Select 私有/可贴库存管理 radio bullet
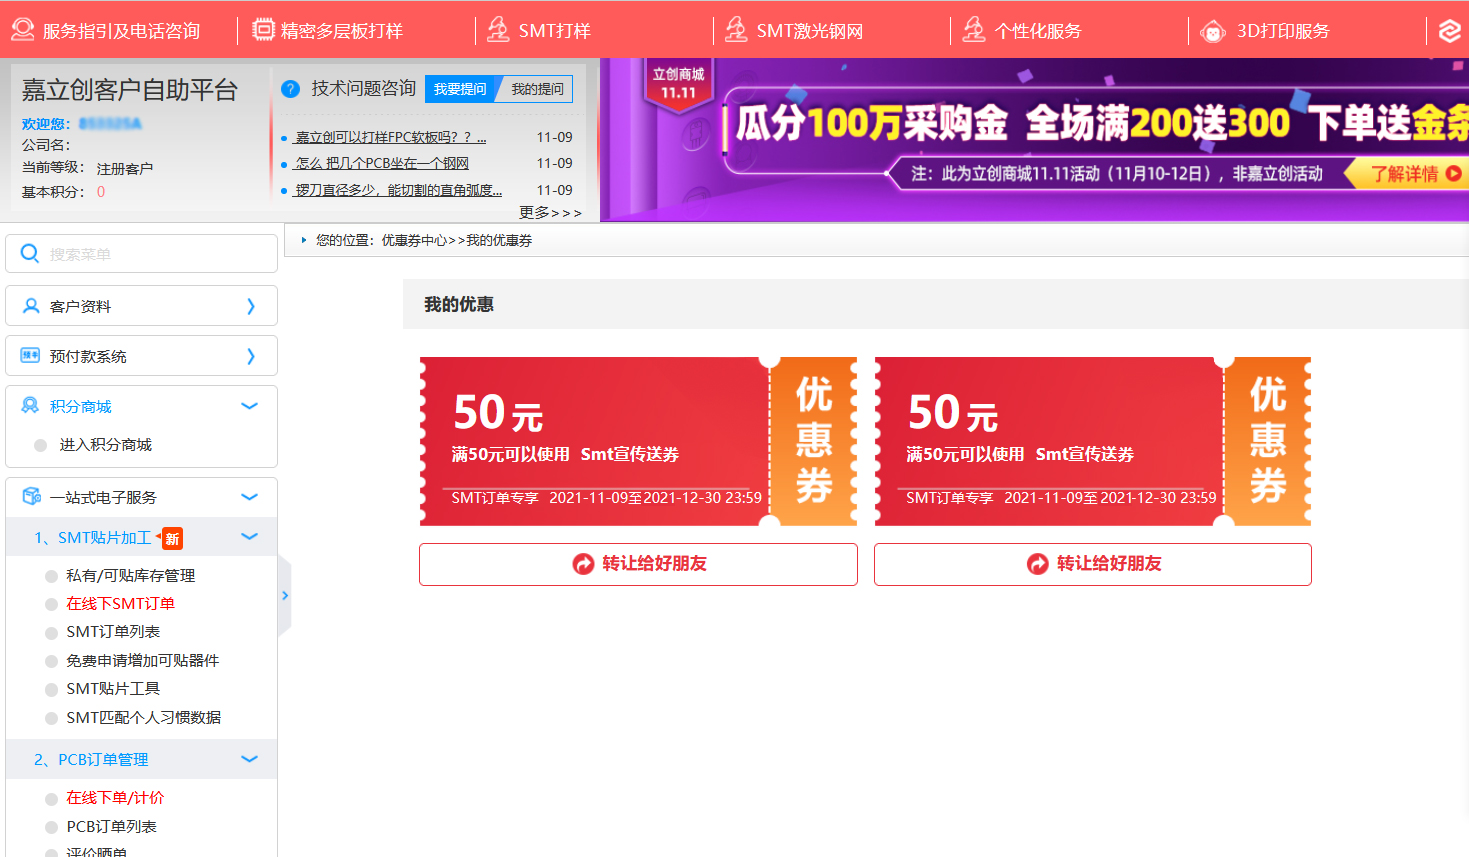The height and width of the screenshot is (857, 1469). [x=51, y=576]
